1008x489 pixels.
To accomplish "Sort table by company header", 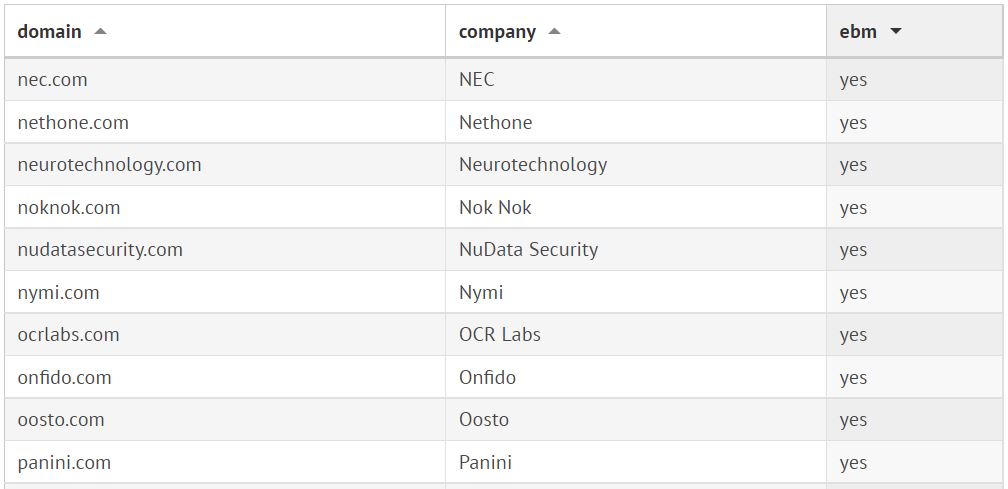I will click(x=497, y=32).
